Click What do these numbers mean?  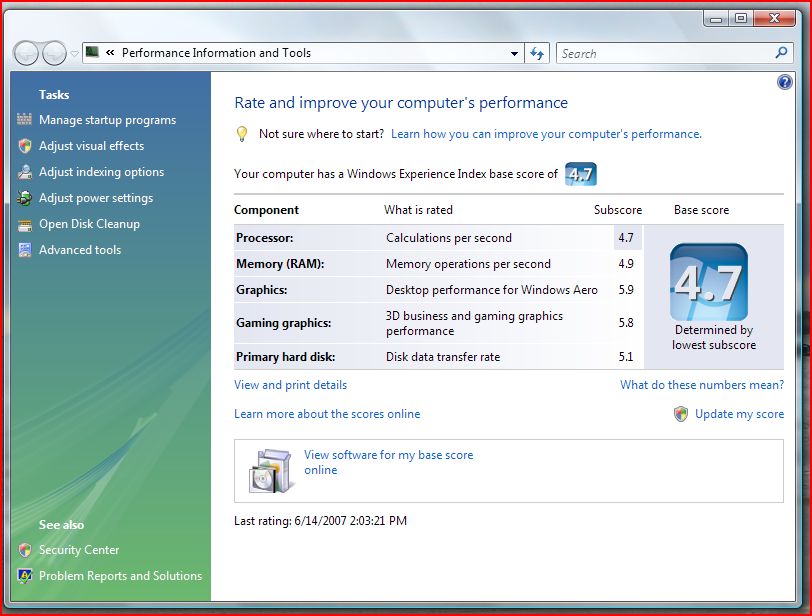[702, 385]
